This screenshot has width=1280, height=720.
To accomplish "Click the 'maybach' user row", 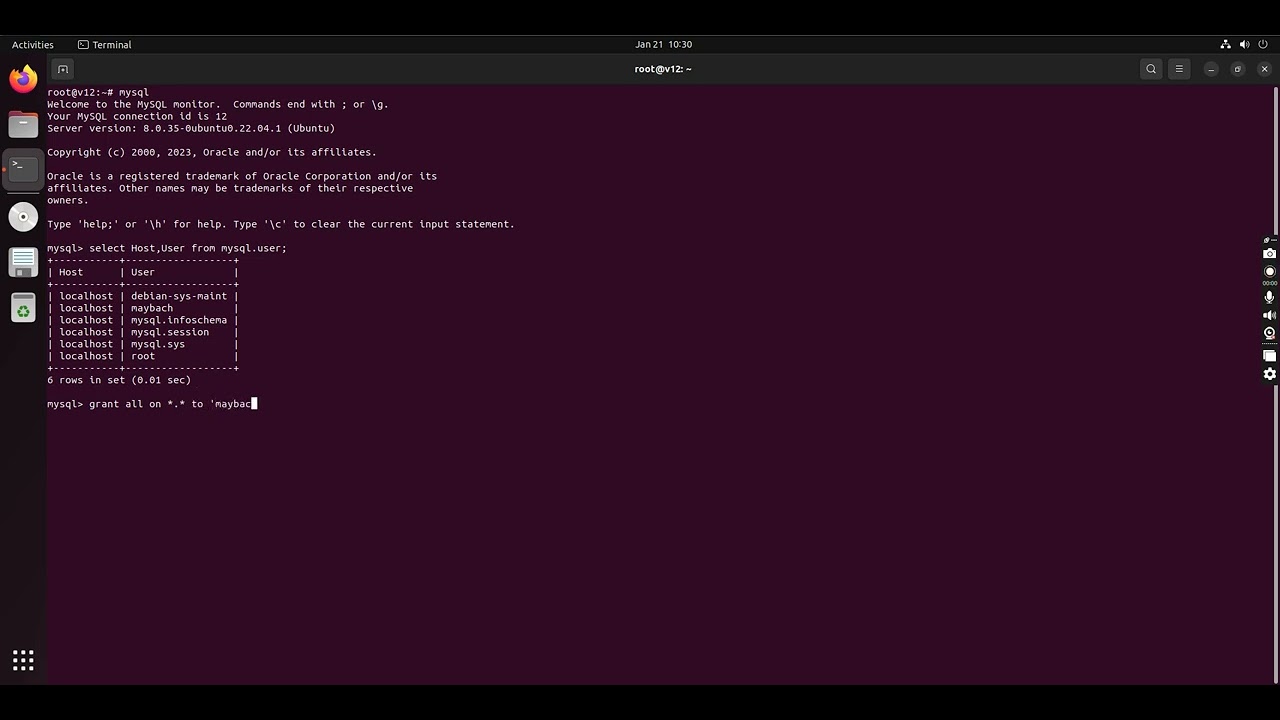I will coord(143,308).
